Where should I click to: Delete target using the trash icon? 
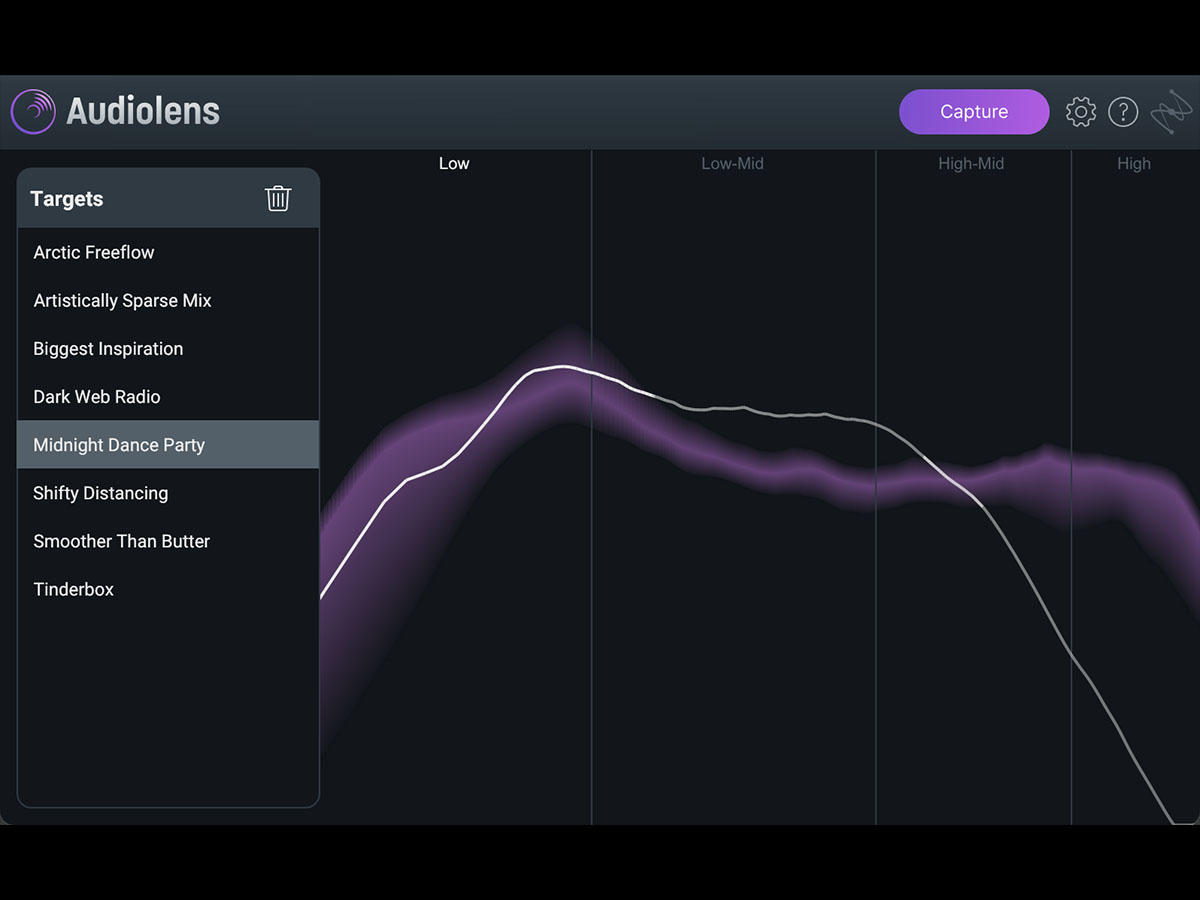278,198
